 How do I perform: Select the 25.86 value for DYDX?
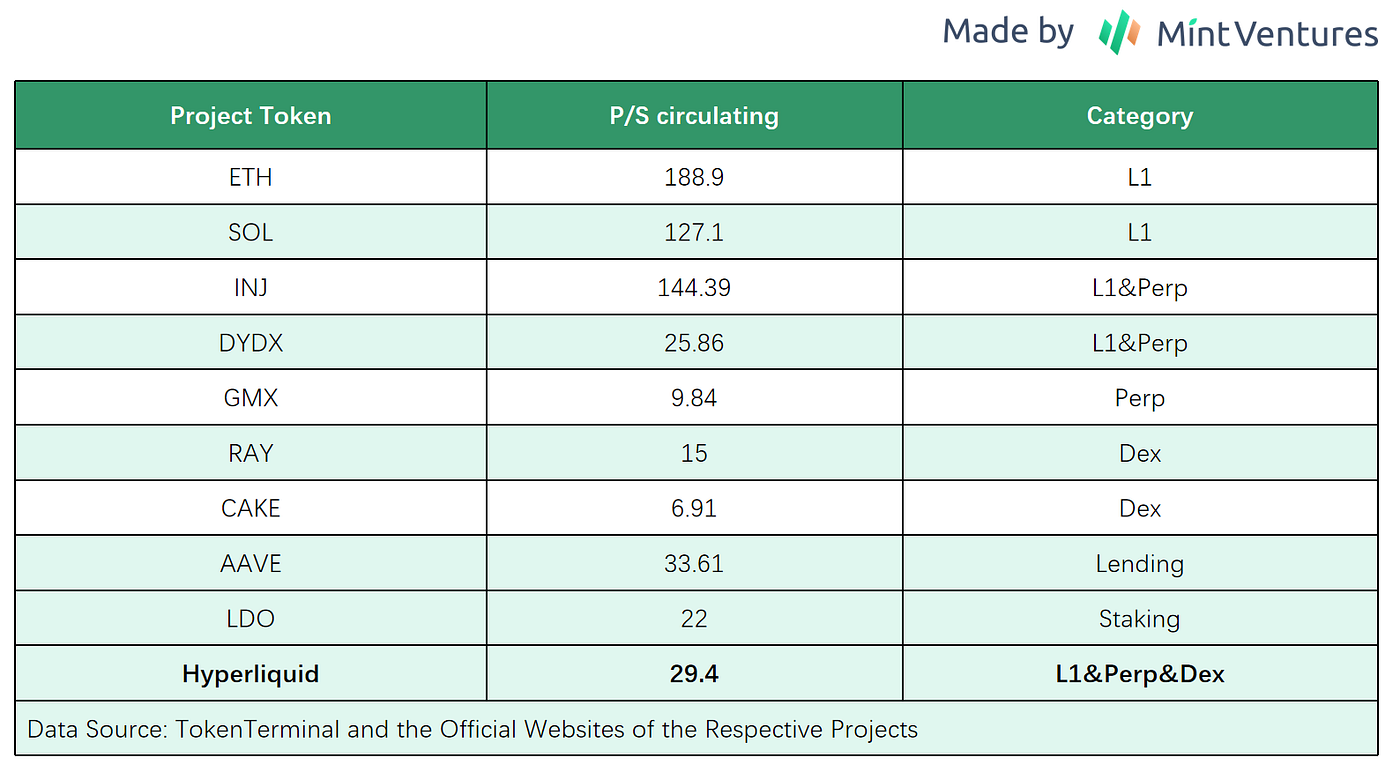pos(695,343)
